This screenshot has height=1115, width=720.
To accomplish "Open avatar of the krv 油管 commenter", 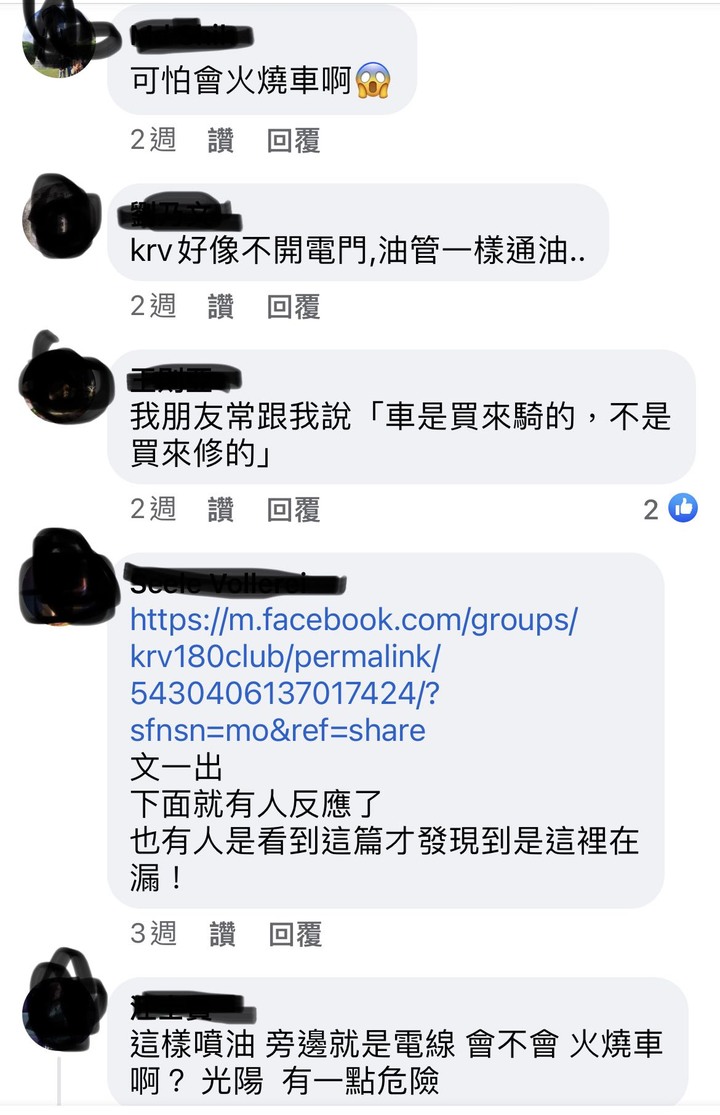I will pos(62,215).
